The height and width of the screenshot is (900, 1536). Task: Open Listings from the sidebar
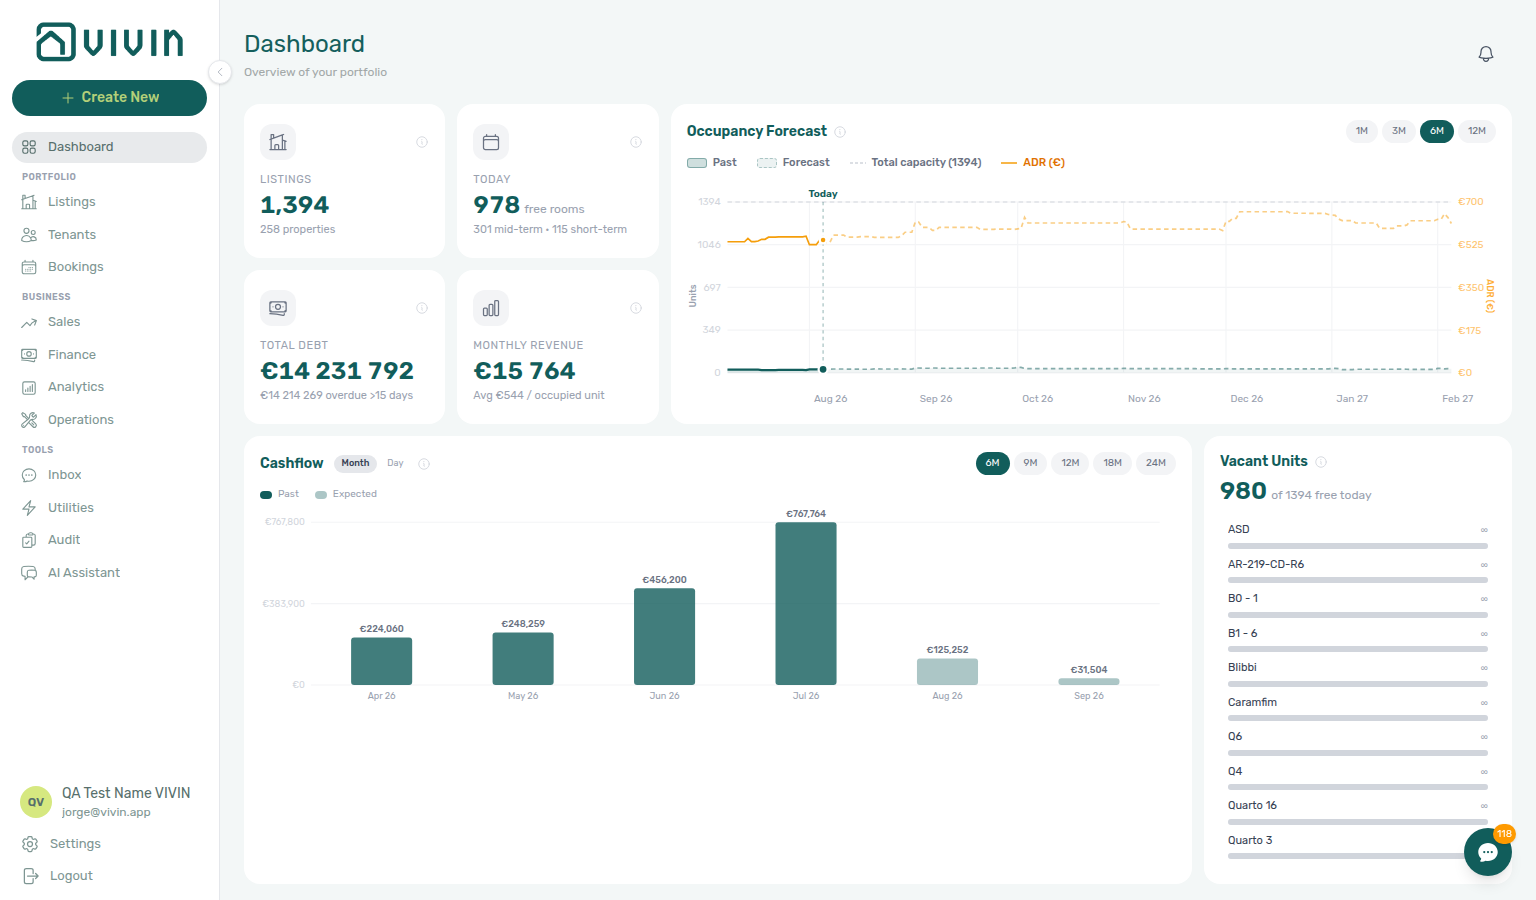click(109, 202)
